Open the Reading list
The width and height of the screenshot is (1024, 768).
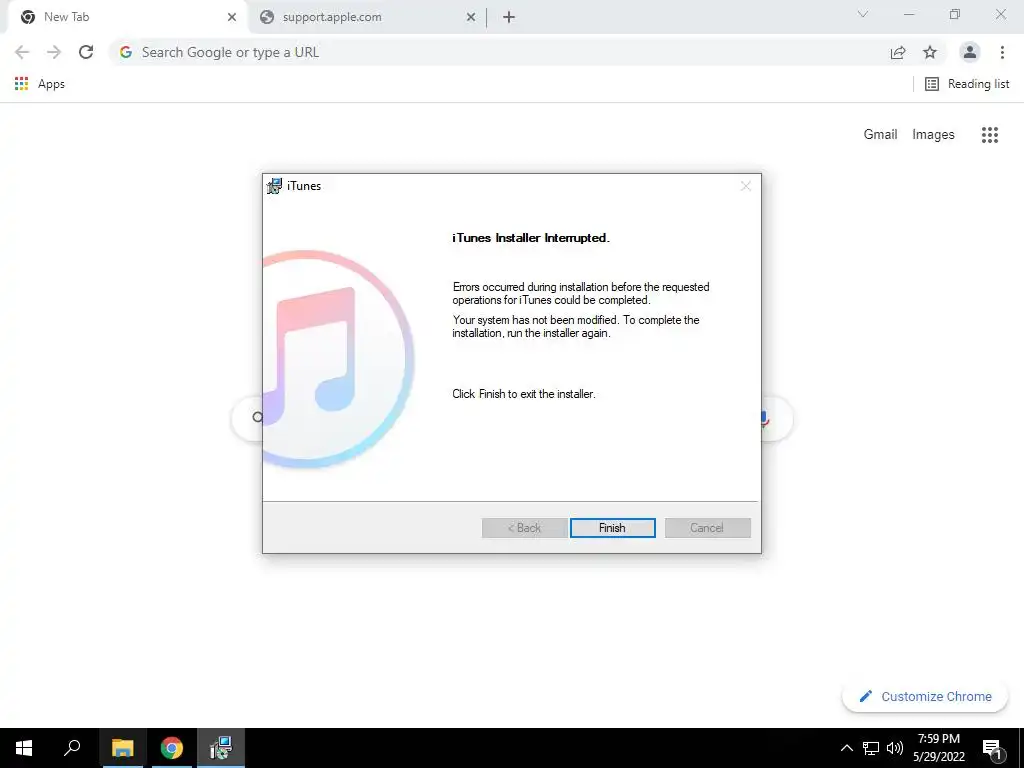click(967, 84)
